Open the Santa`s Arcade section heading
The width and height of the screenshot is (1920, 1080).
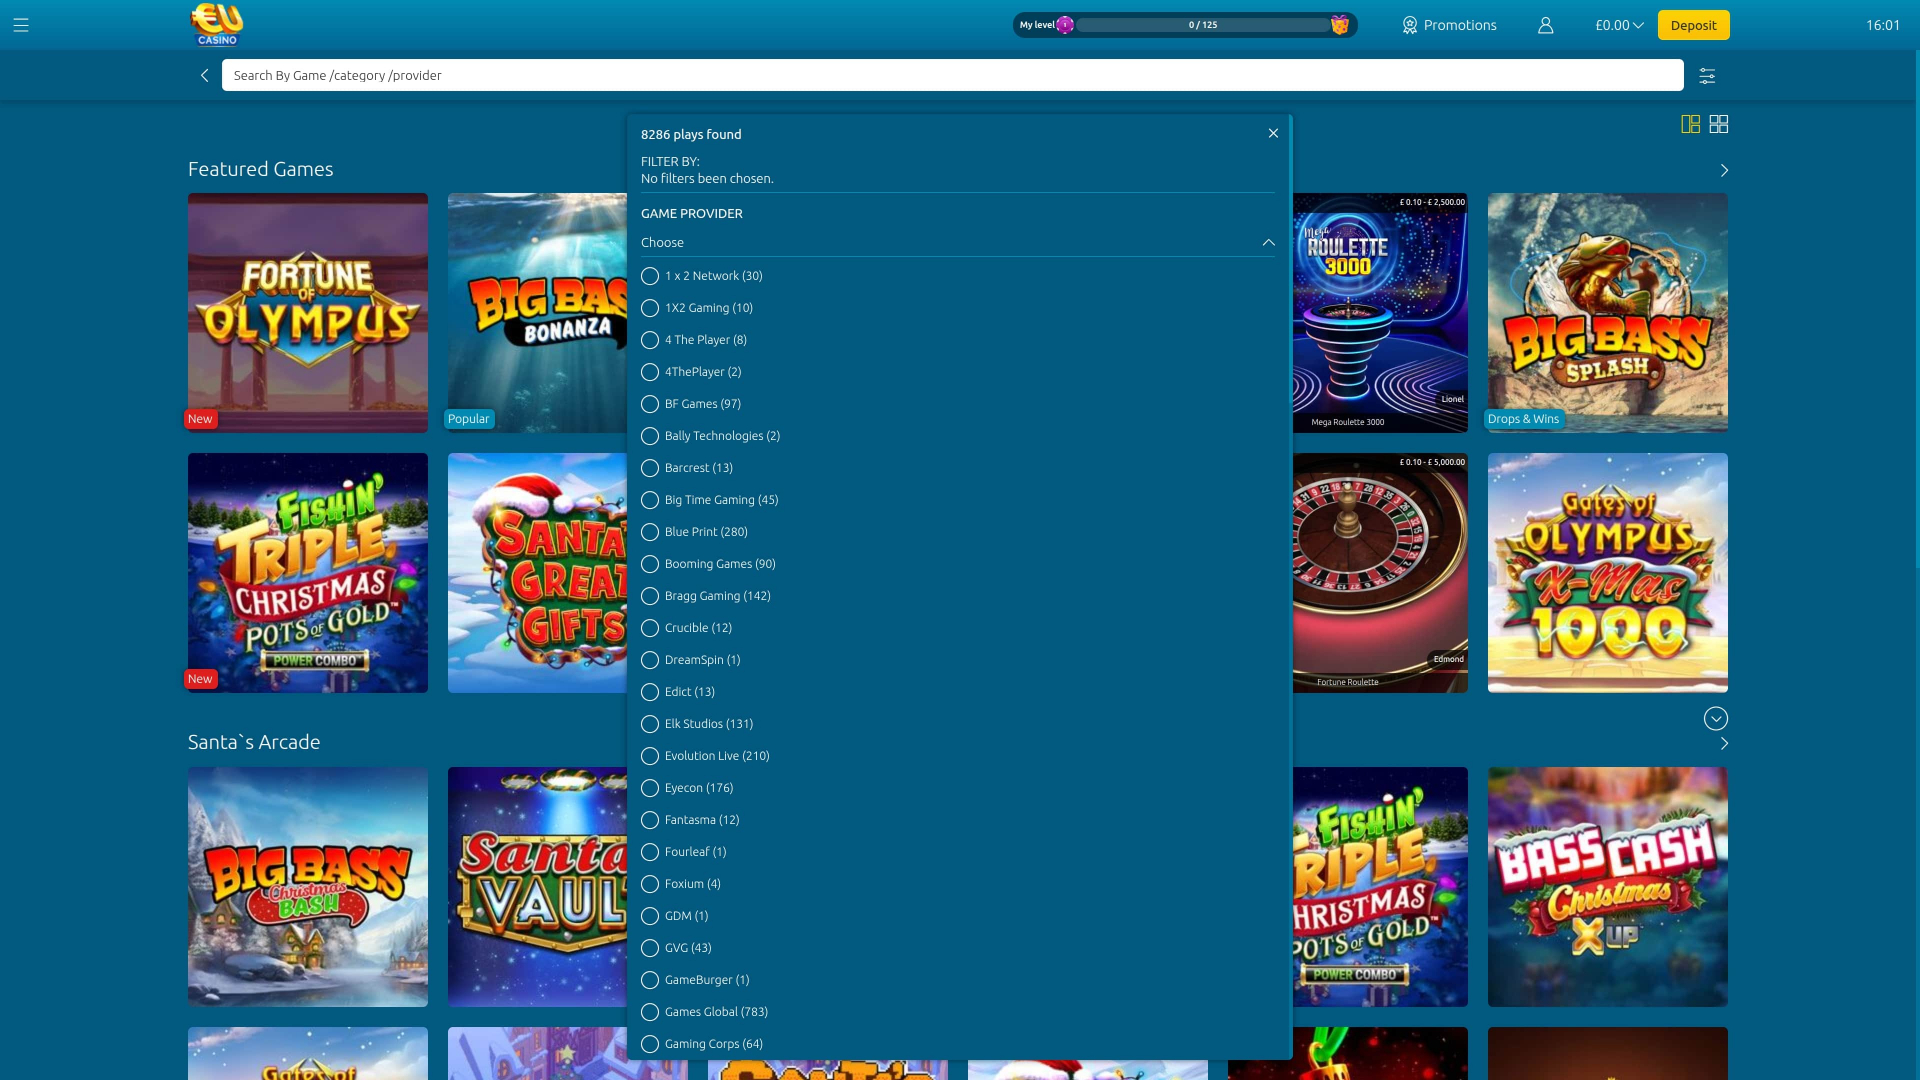tap(253, 742)
